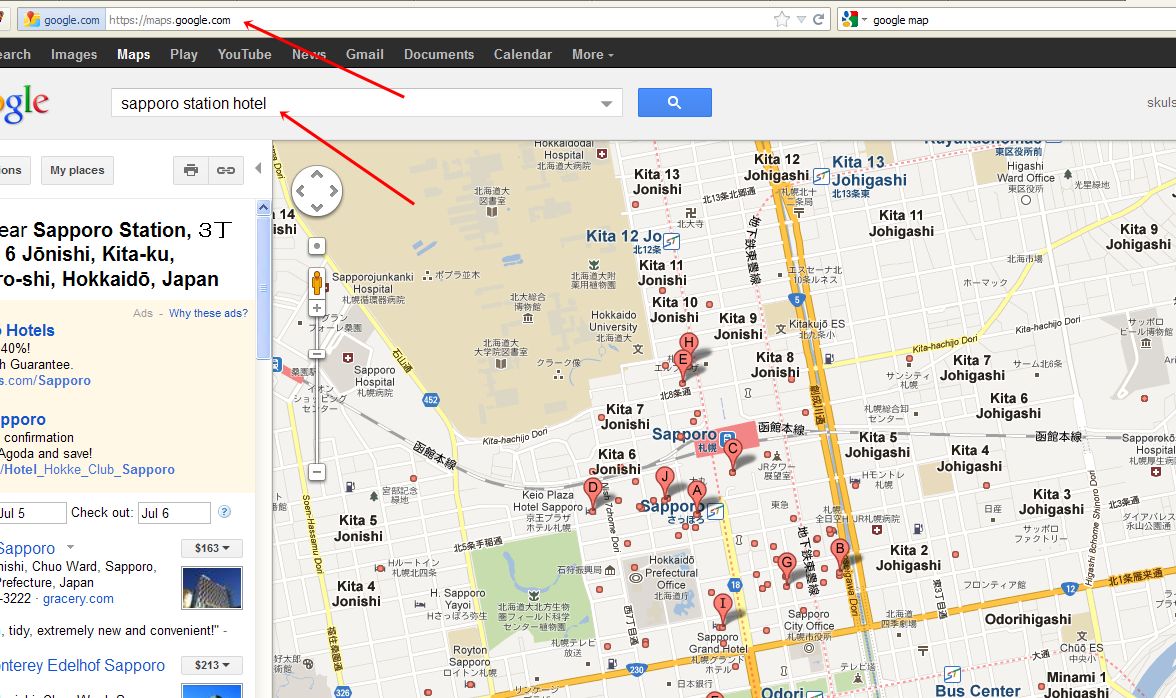Select the orange Street View pegman
The image size is (1176, 698).
[x=316, y=283]
